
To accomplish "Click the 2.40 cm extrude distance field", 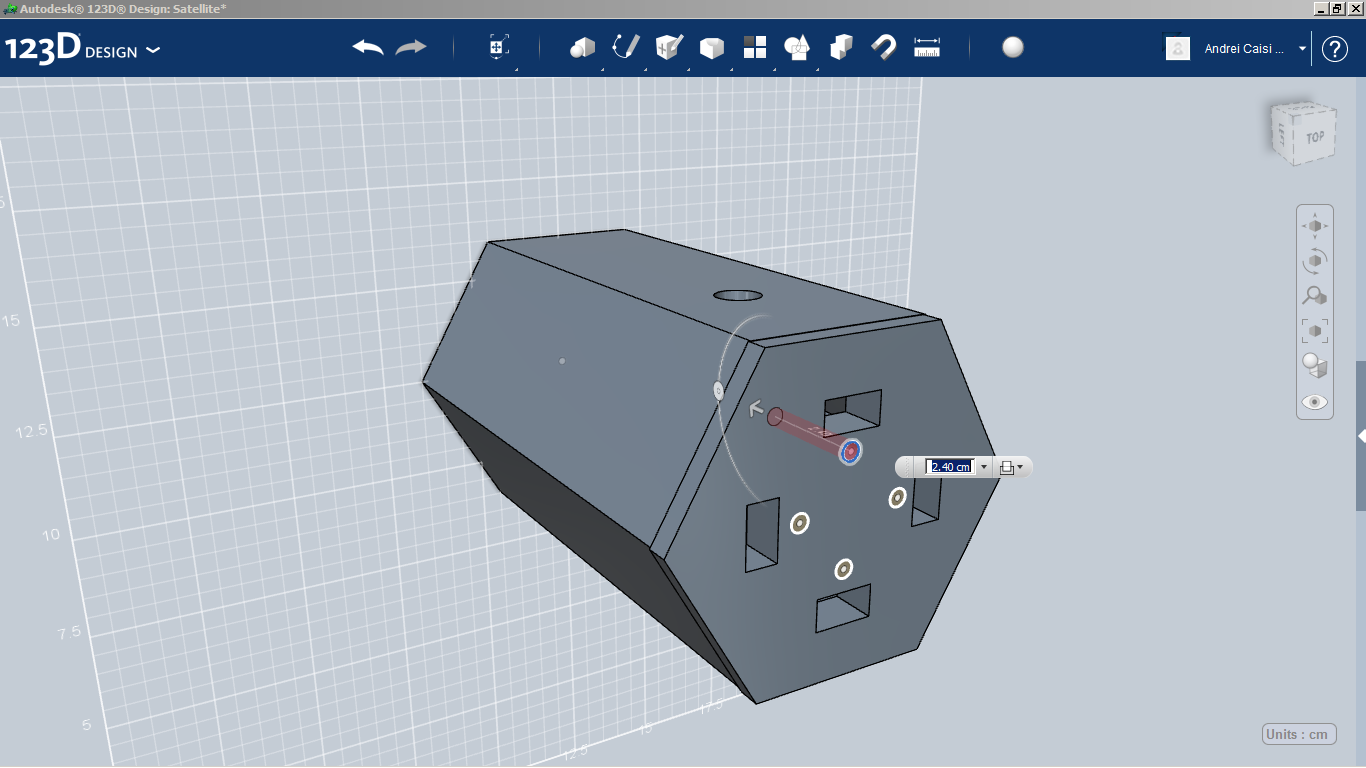I will coord(950,467).
